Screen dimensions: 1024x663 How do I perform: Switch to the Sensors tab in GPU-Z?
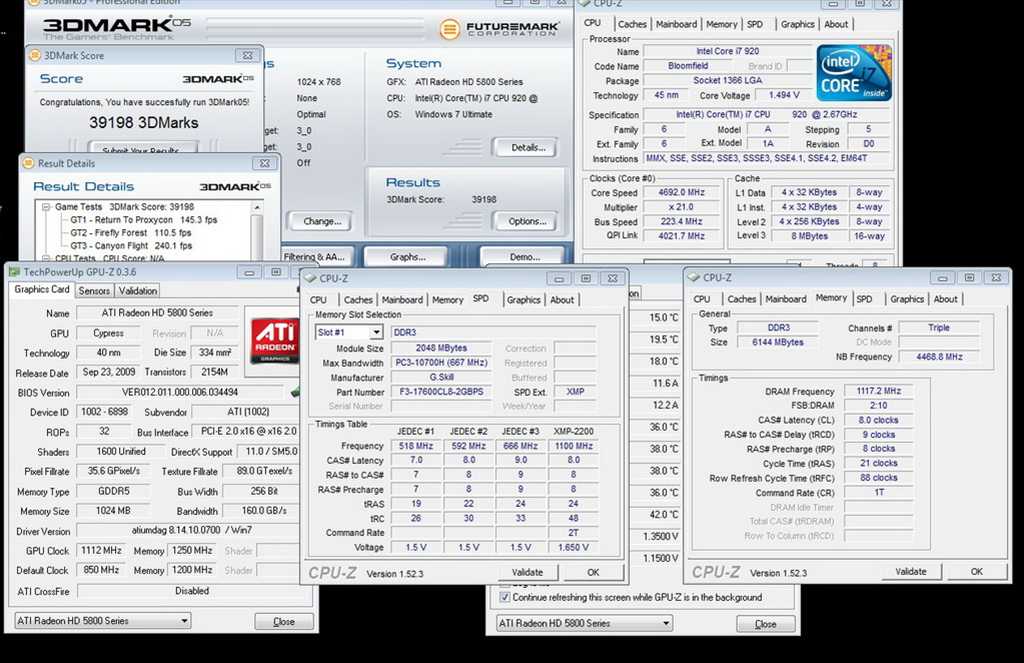pos(94,291)
